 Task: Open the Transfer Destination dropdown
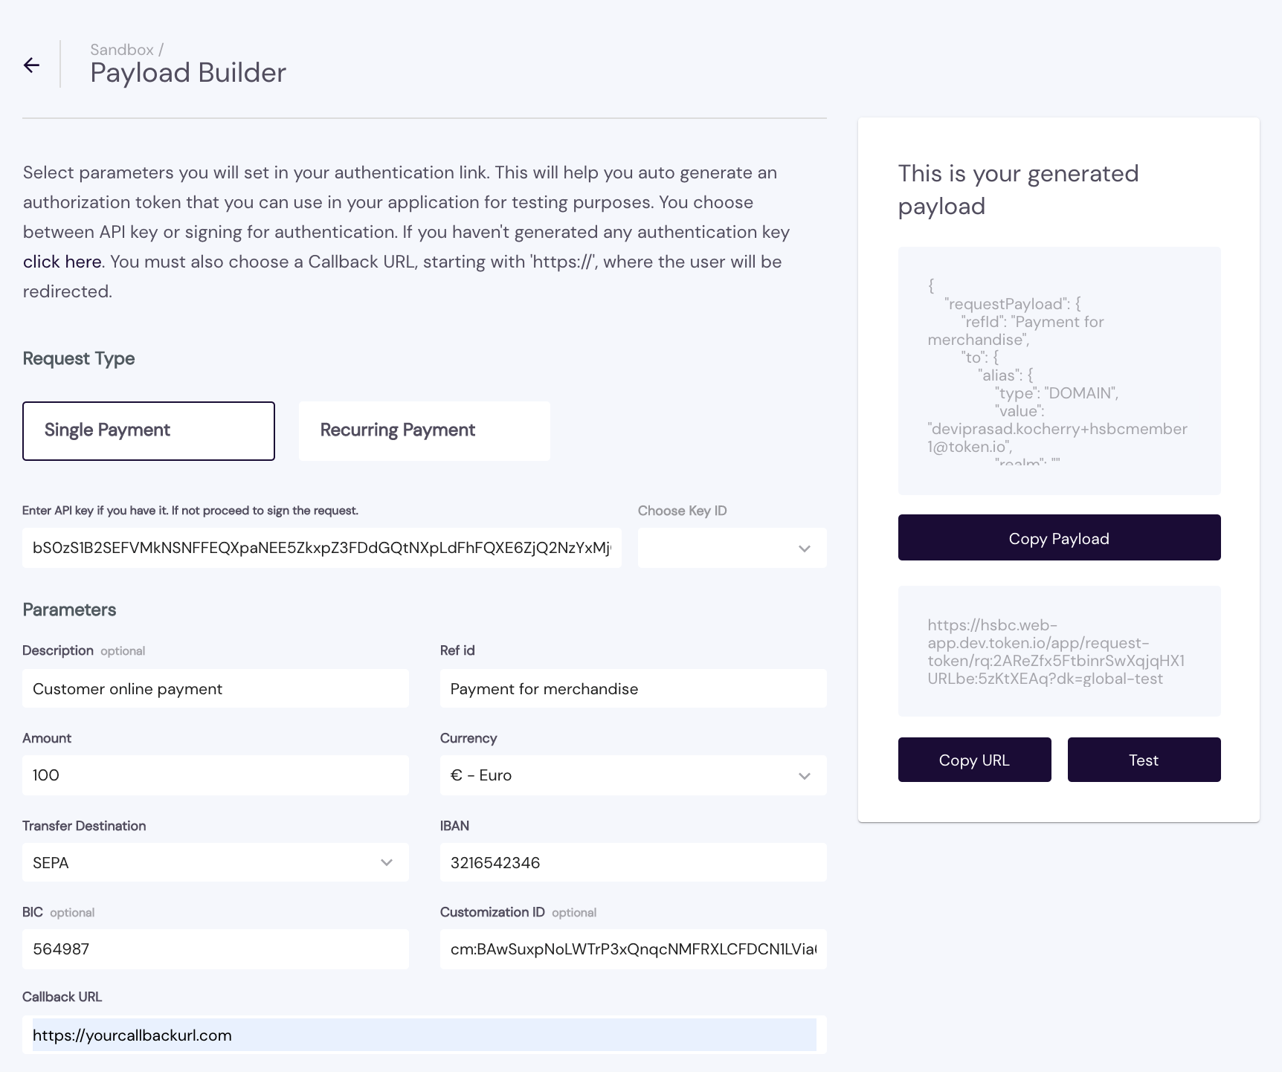point(215,862)
